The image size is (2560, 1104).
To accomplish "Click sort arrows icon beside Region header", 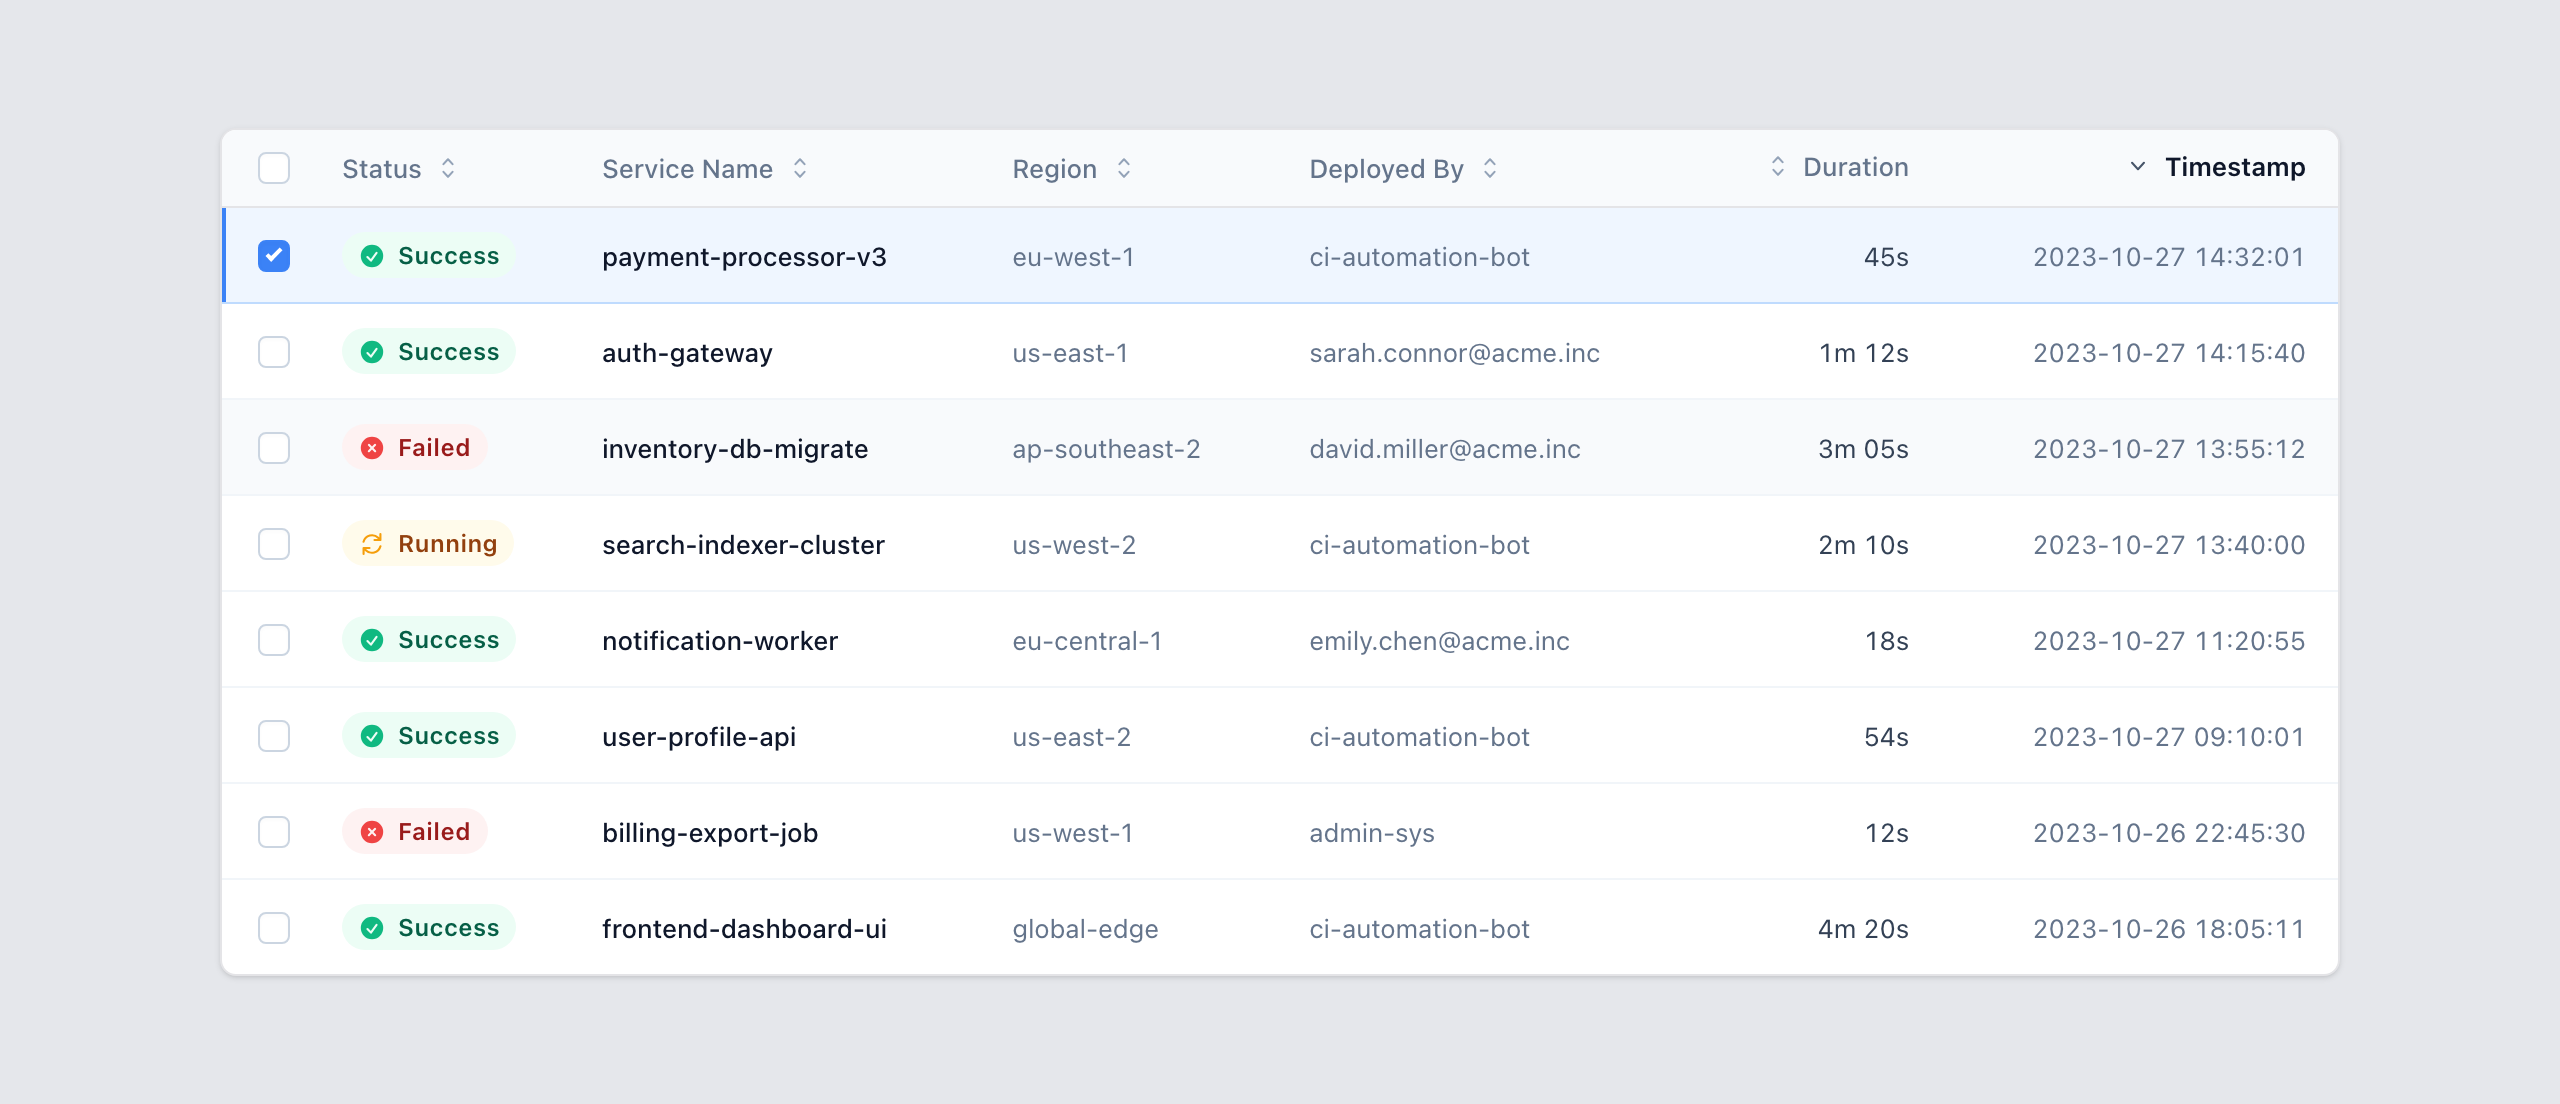I will (1124, 168).
